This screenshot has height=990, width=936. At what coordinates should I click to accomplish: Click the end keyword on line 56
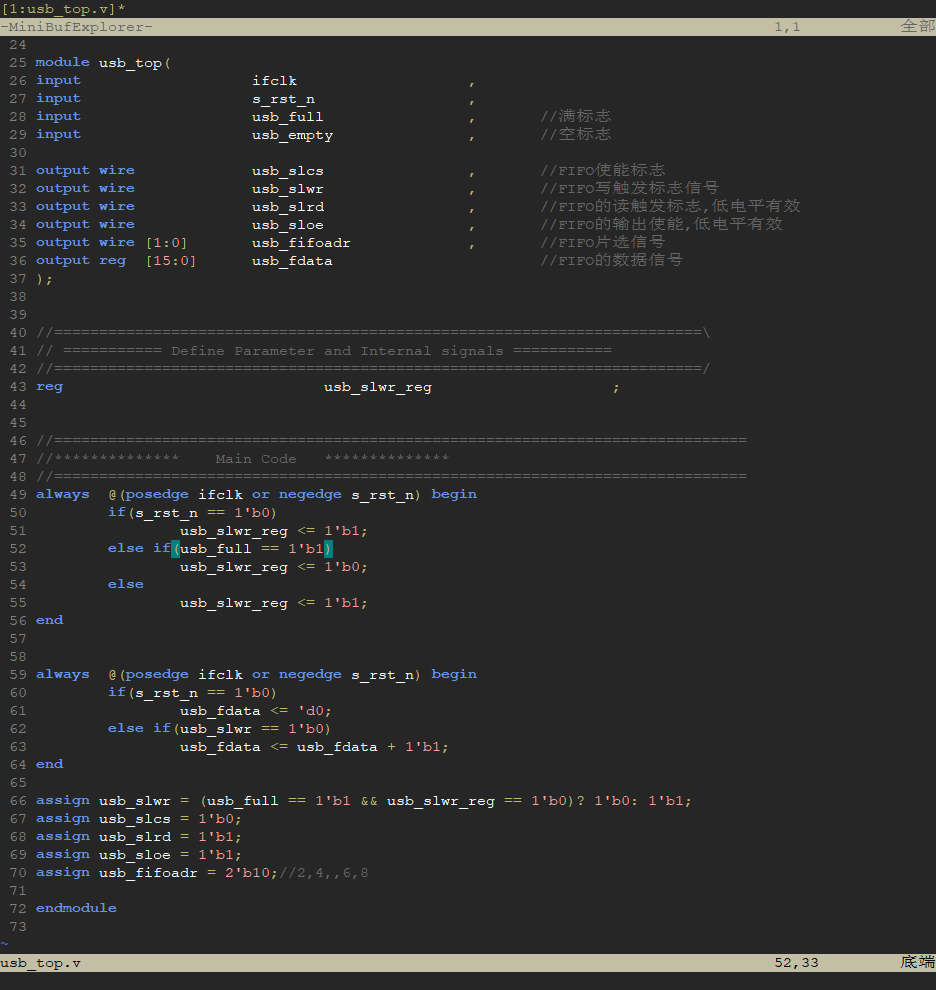tap(49, 621)
